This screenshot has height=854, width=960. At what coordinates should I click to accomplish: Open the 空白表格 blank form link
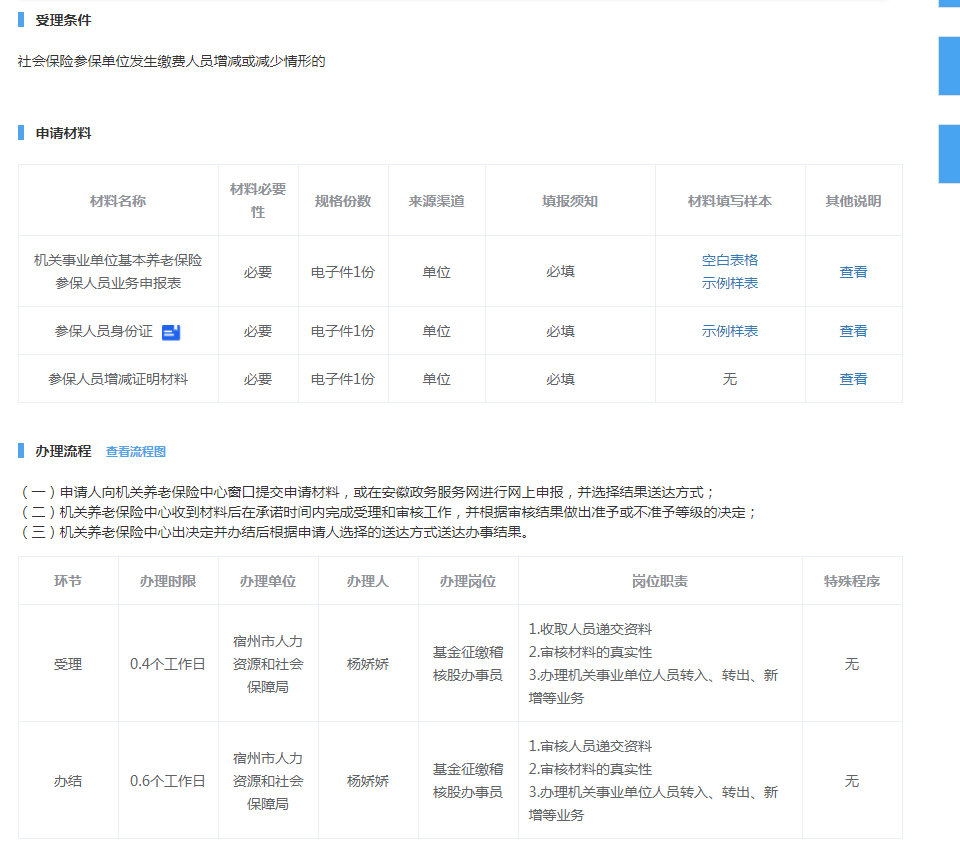pos(729,260)
